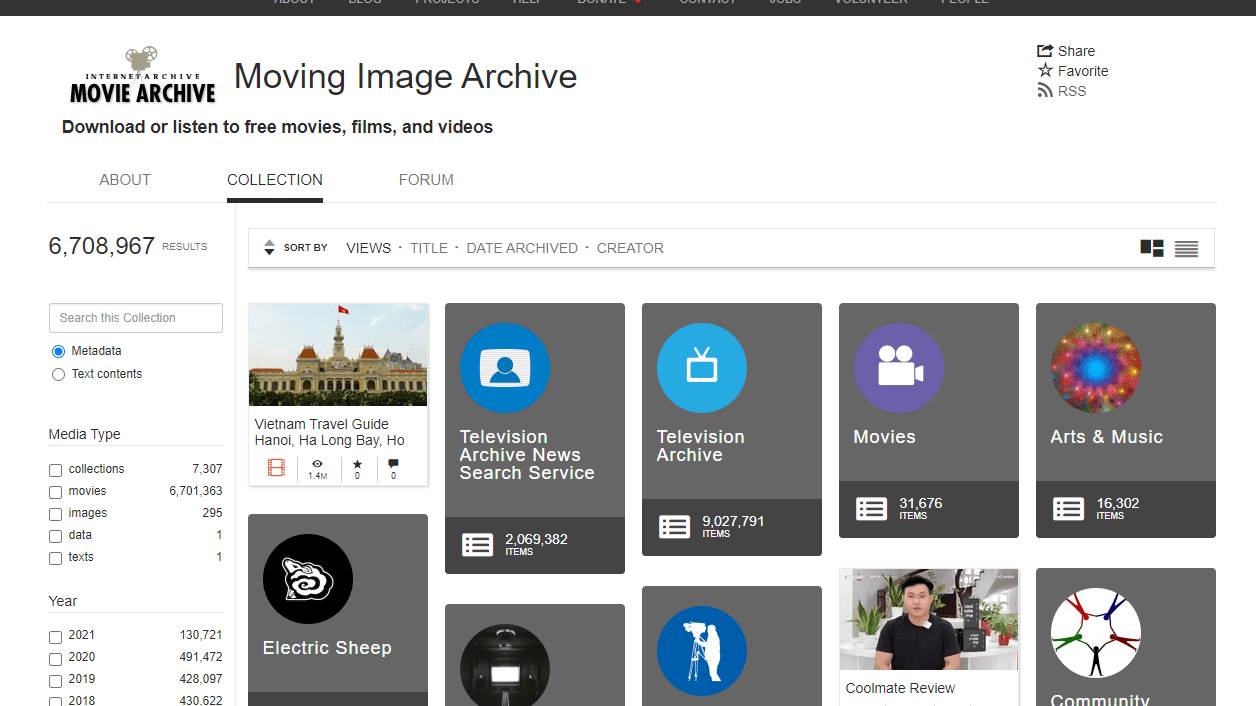Click the list icon beside 31,676 items
Image resolution: width=1256 pixels, height=706 pixels.
click(x=871, y=509)
